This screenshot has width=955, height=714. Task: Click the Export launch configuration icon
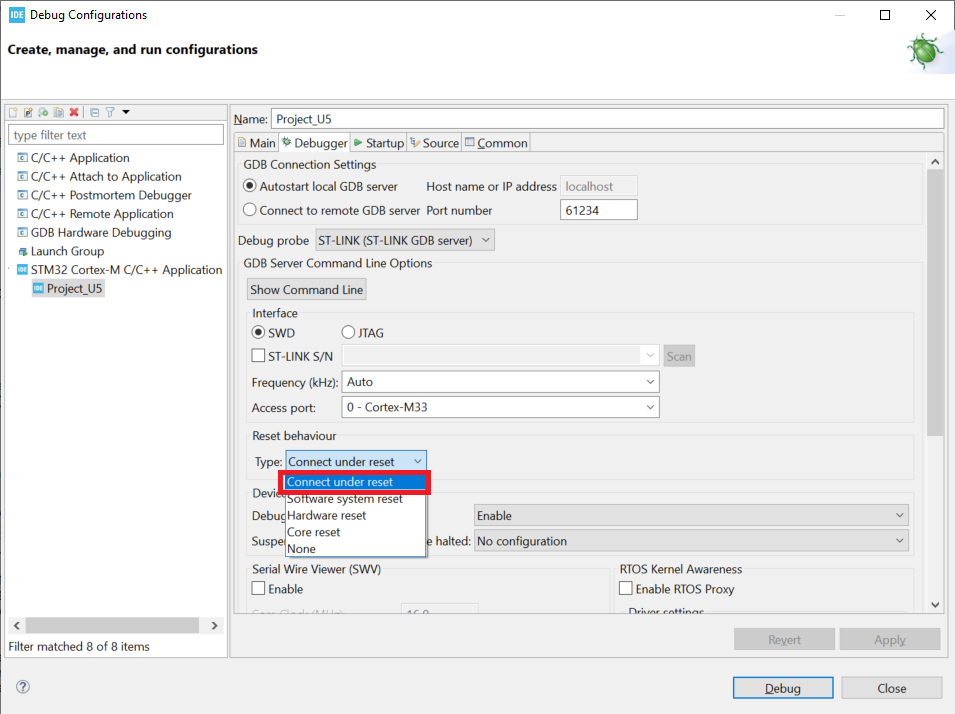click(43, 112)
